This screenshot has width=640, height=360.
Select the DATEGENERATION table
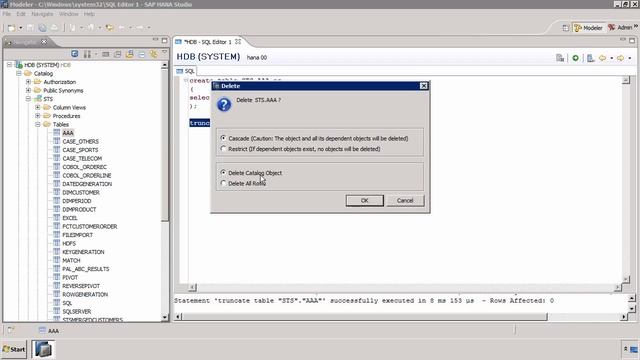pyautogui.click(x=87, y=184)
